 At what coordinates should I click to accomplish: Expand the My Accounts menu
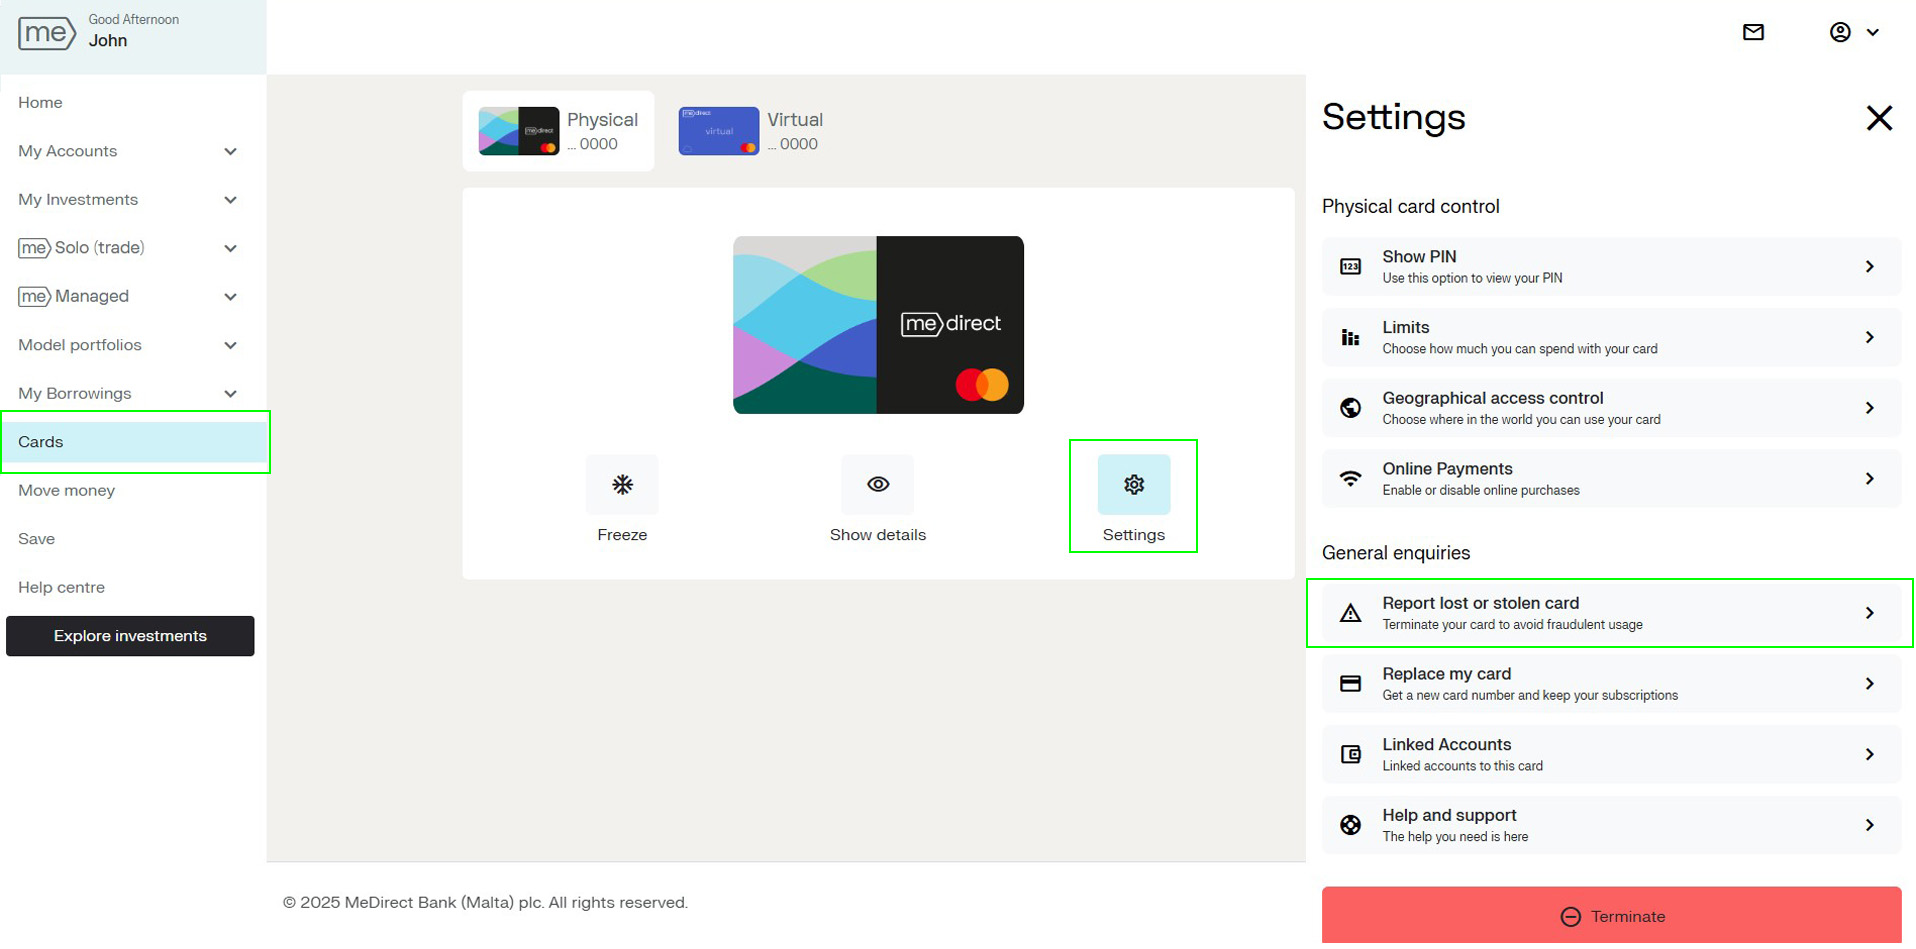coord(128,151)
